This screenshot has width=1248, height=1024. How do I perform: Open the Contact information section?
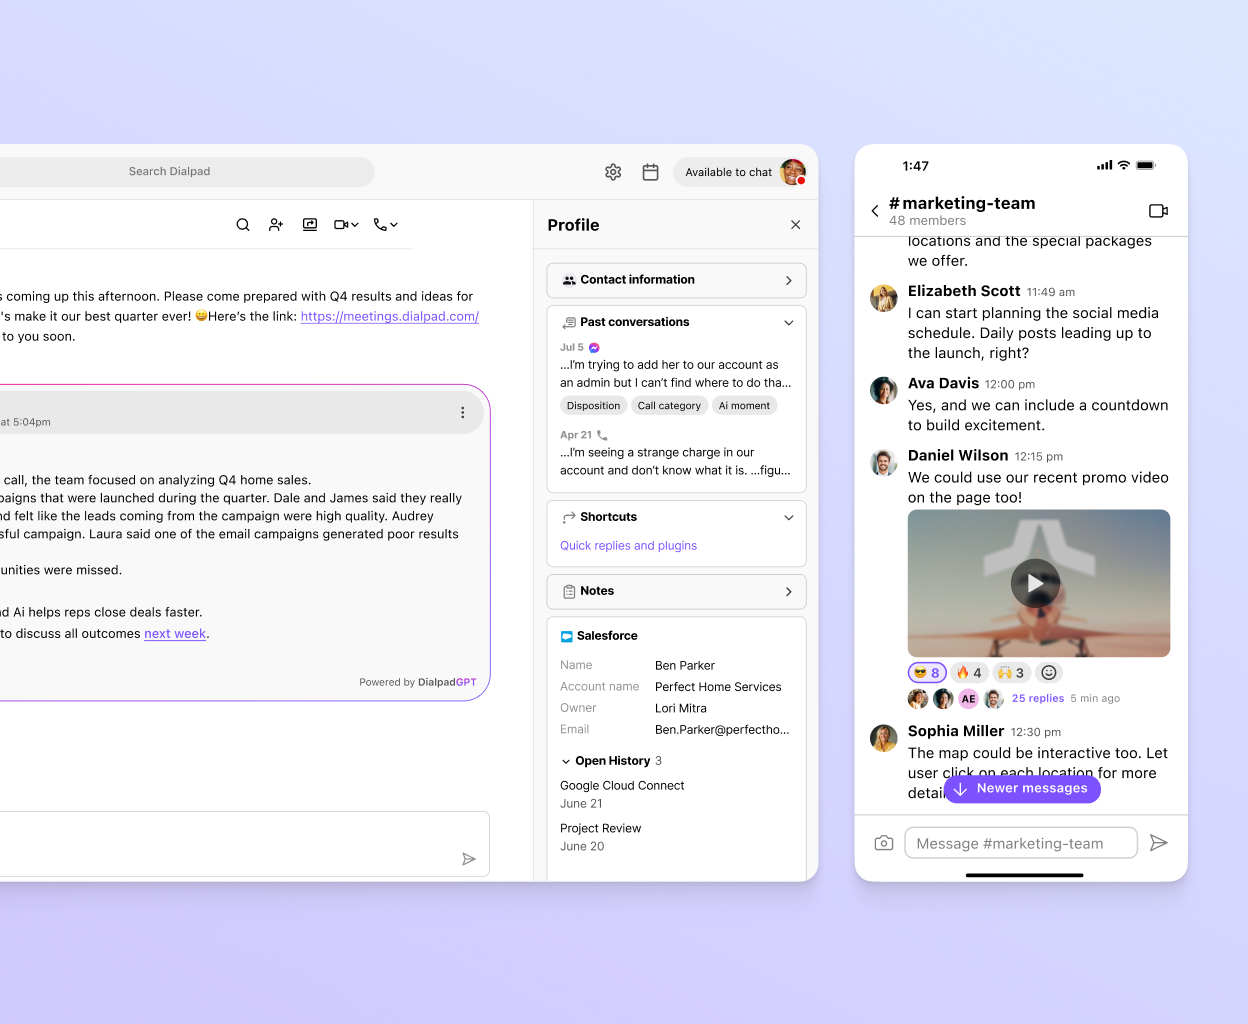[x=676, y=280]
